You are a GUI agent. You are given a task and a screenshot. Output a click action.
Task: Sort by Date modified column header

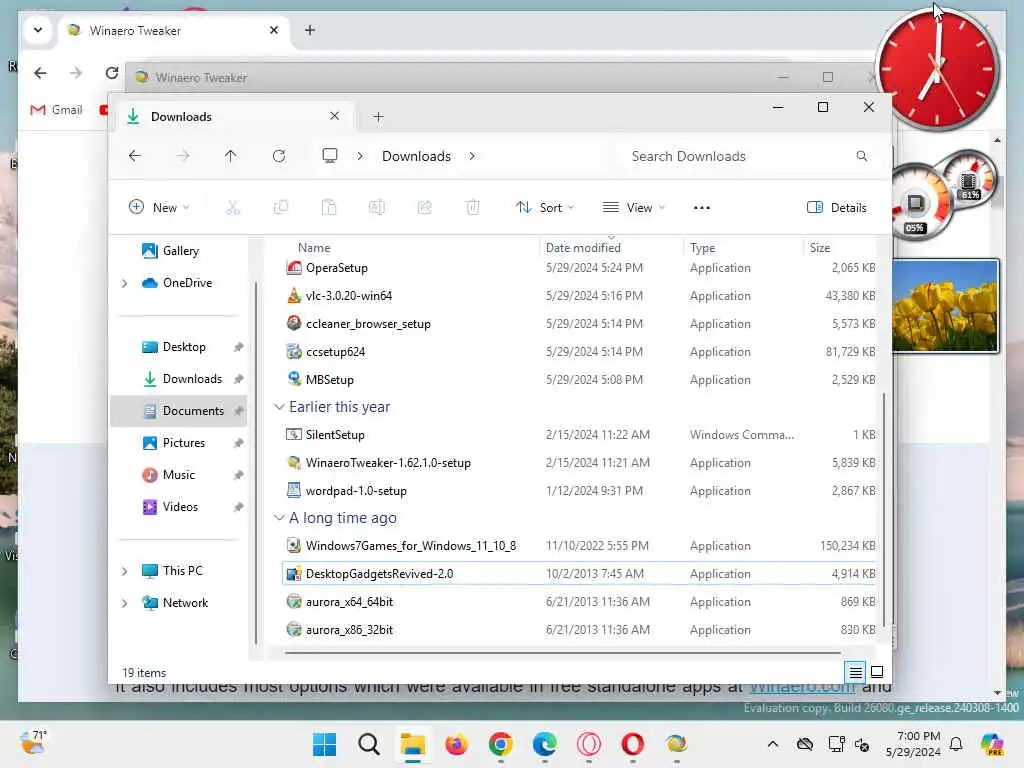pos(583,248)
